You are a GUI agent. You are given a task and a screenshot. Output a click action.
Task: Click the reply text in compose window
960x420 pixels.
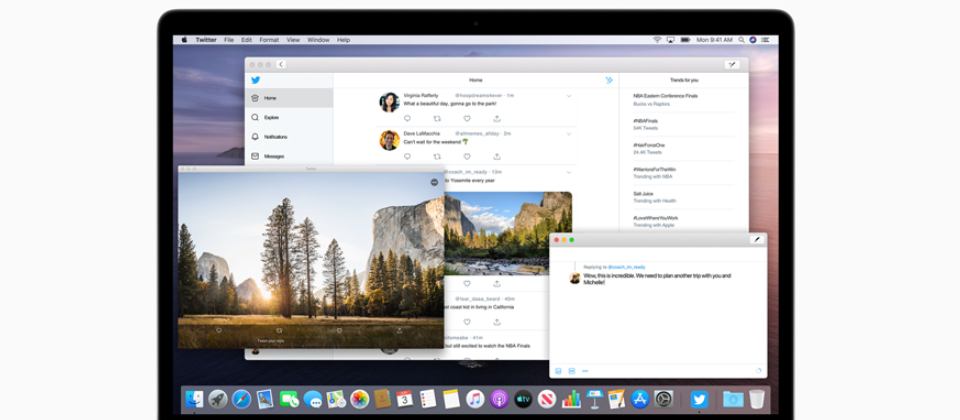coord(657,279)
